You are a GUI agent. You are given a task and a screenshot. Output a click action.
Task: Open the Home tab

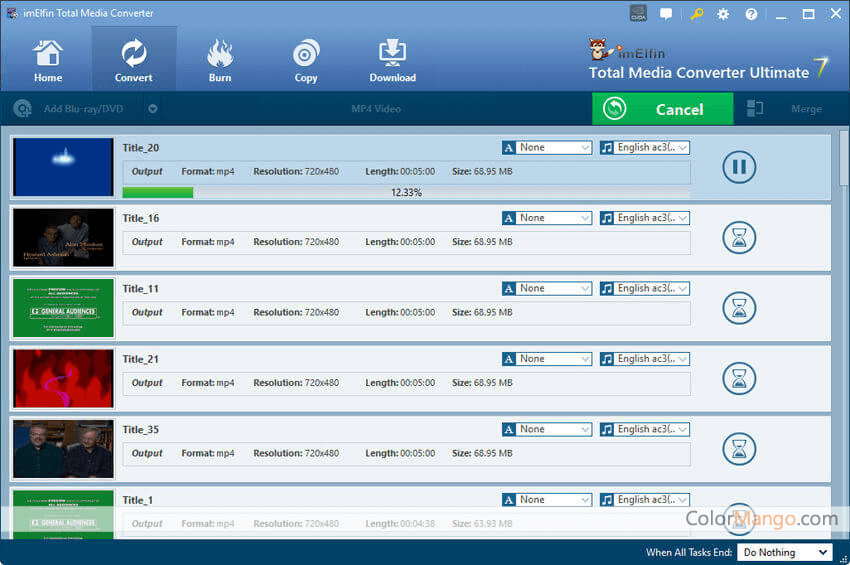tap(47, 61)
